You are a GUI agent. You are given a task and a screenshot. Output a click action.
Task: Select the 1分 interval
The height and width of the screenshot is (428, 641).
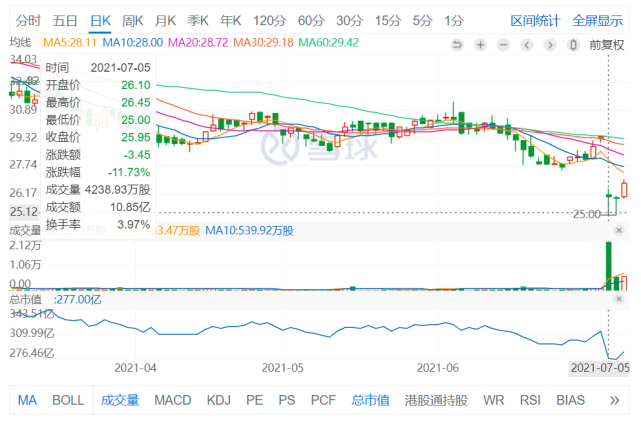pos(454,20)
